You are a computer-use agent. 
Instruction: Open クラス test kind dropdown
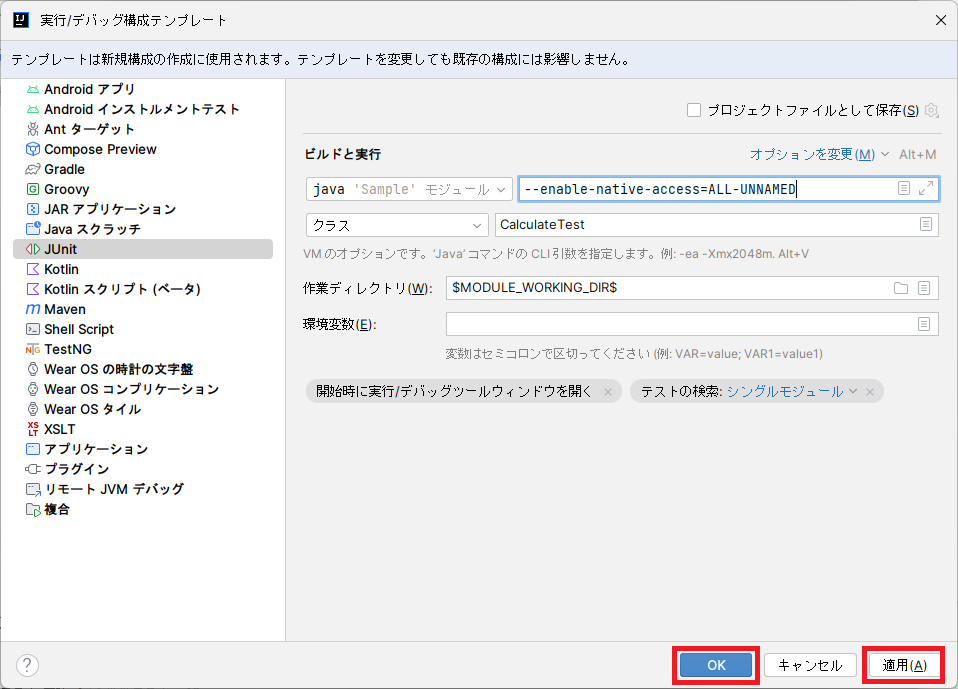[397, 225]
